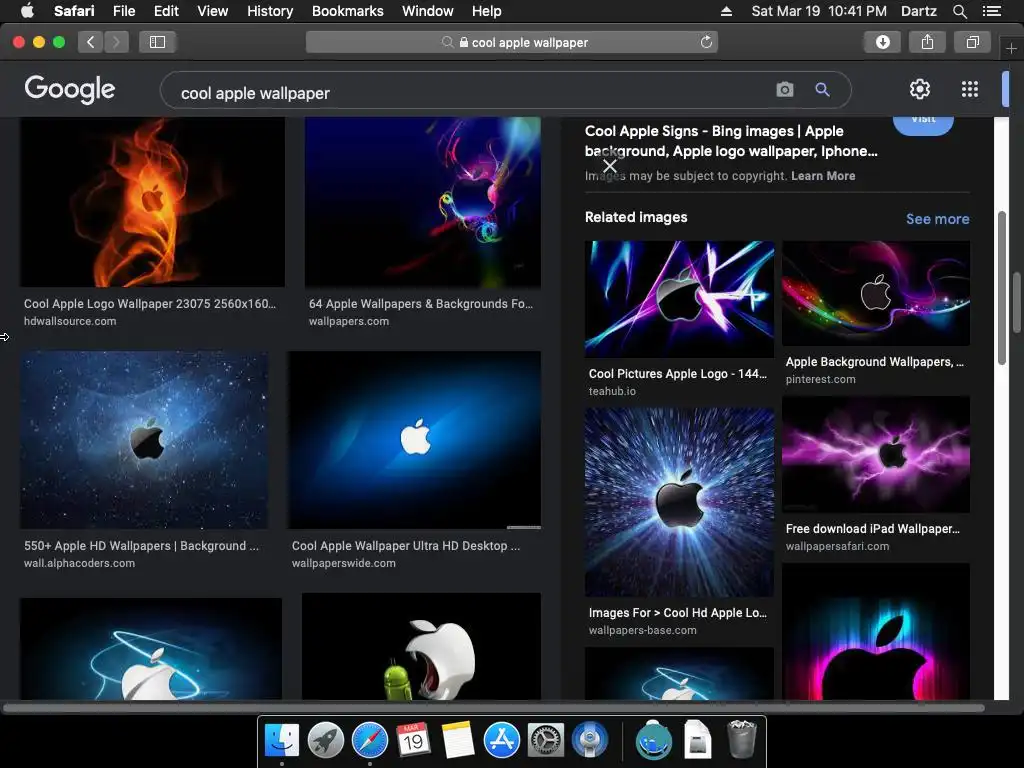Open purple lightning iPad wallpaper image
The height and width of the screenshot is (768, 1024).
pos(876,454)
